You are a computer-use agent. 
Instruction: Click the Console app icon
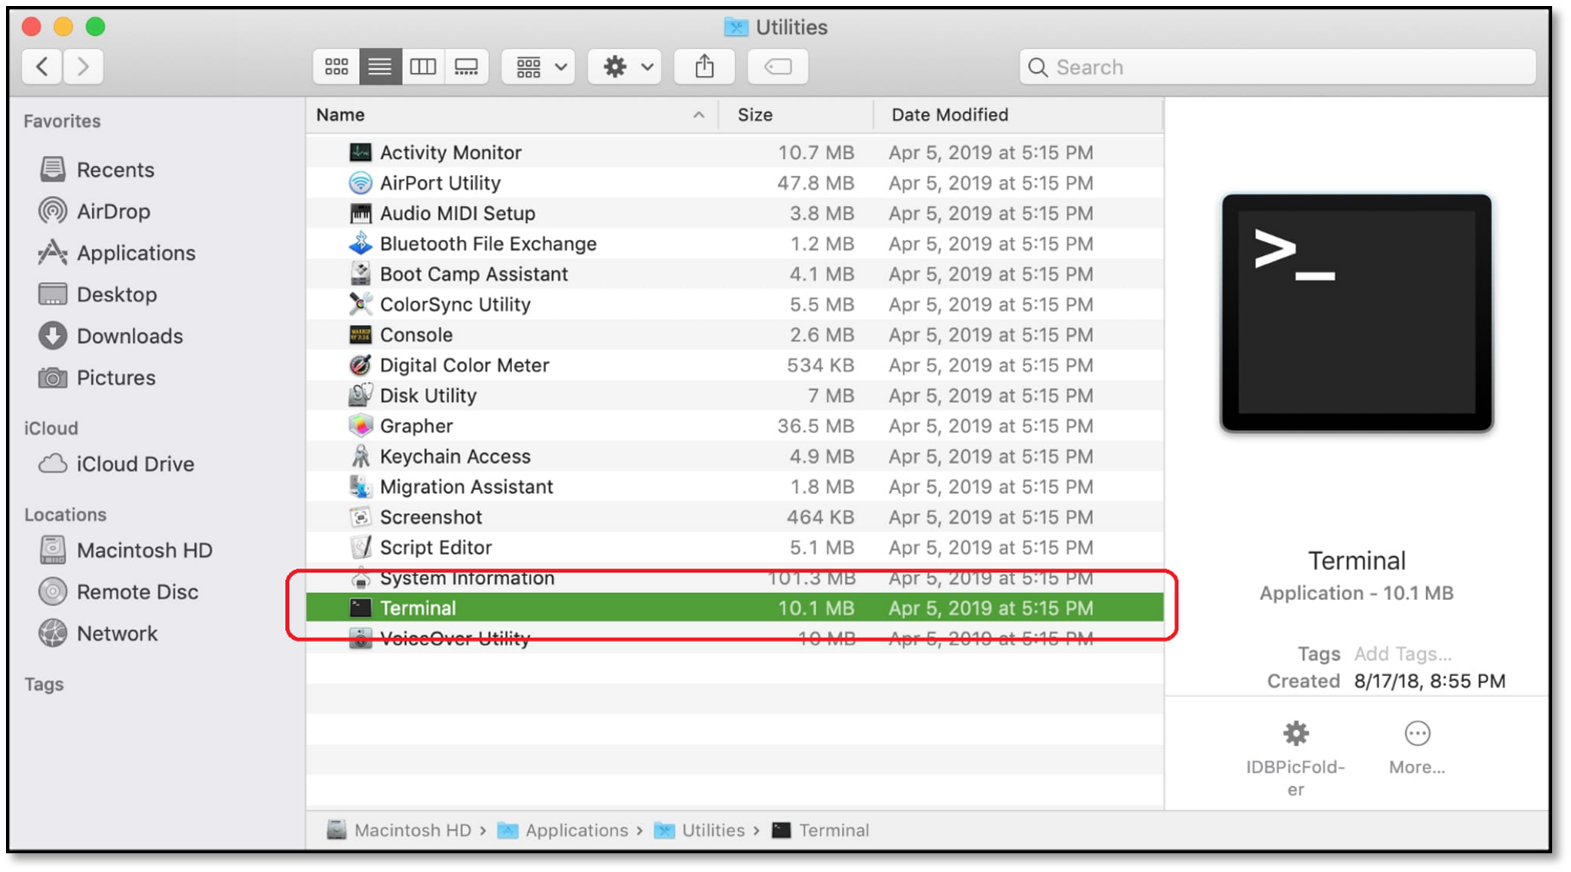pyautogui.click(x=360, y=335)
